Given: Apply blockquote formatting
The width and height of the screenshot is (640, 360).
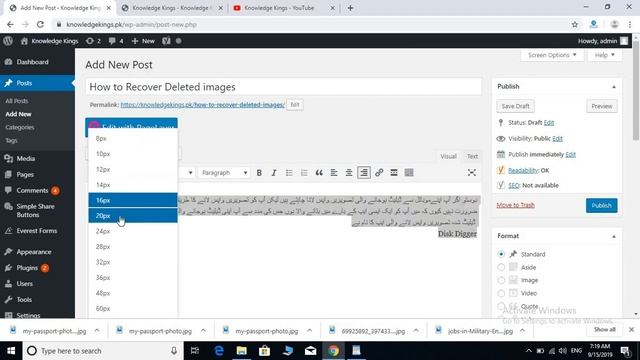Looking at the screenshot, I should click(x=319, y=173).
